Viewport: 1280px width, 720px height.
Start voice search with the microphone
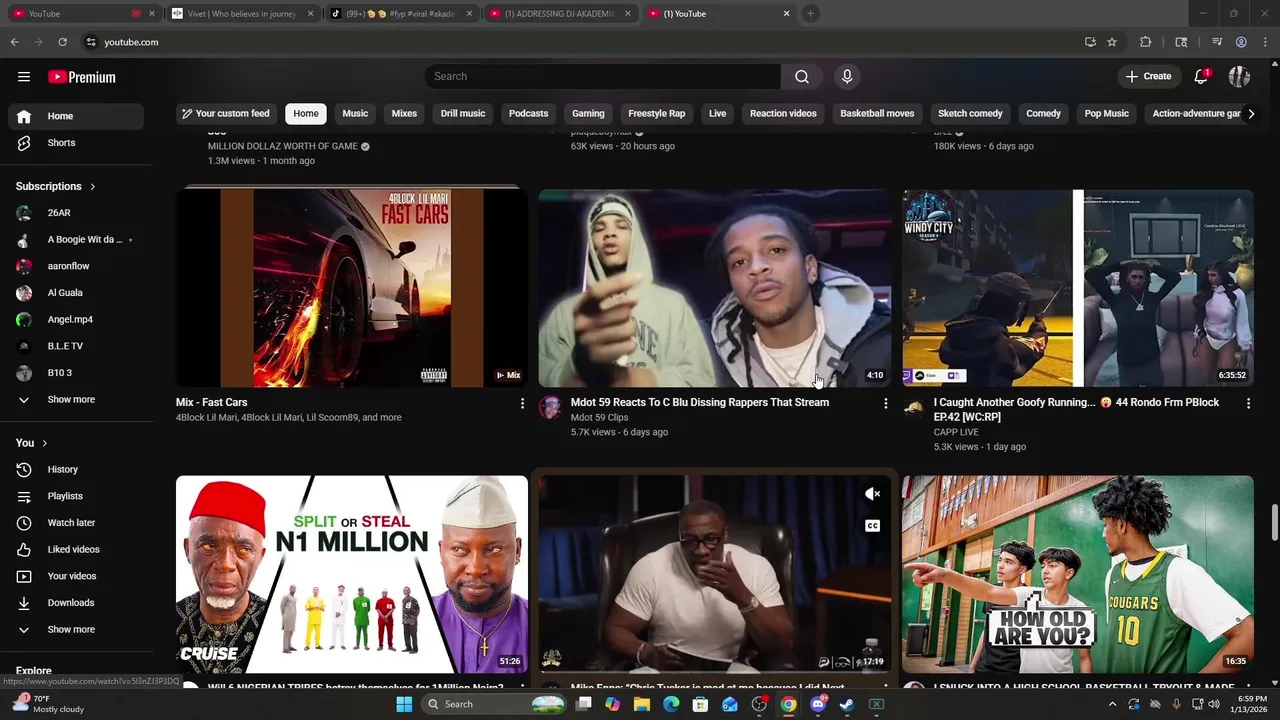[x=847, y=77]
